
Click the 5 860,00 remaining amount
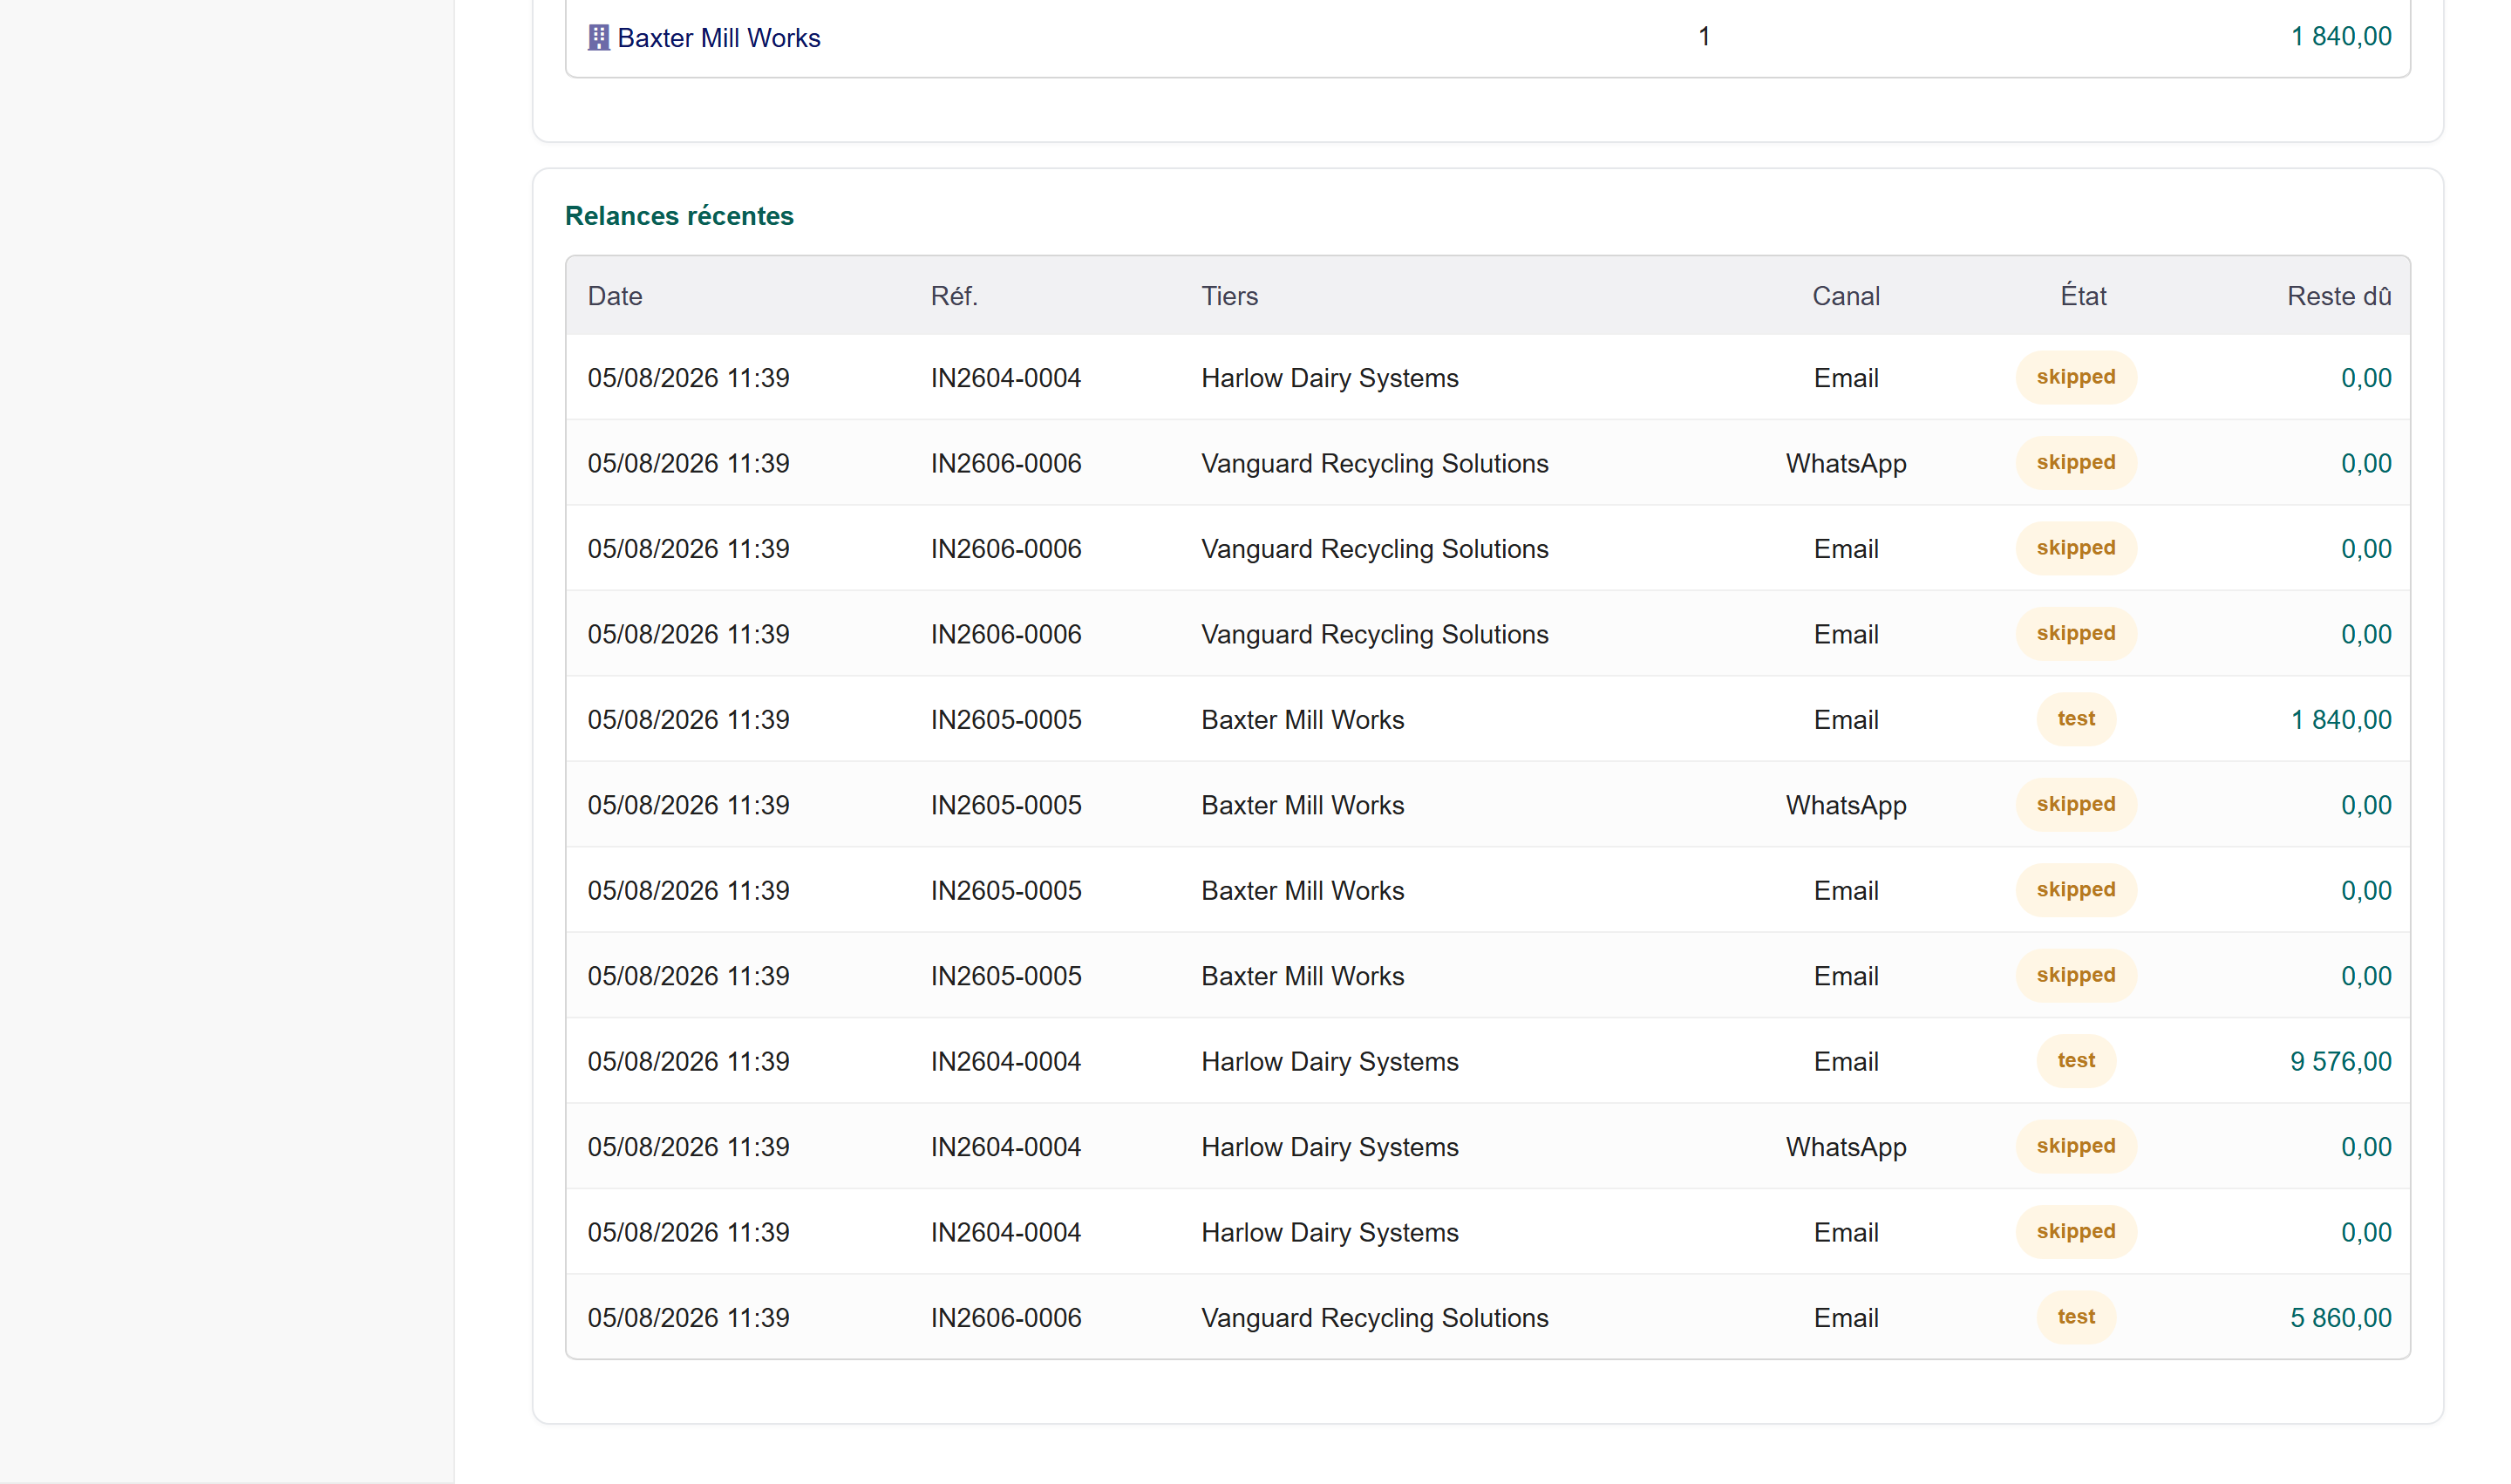2340,1317
